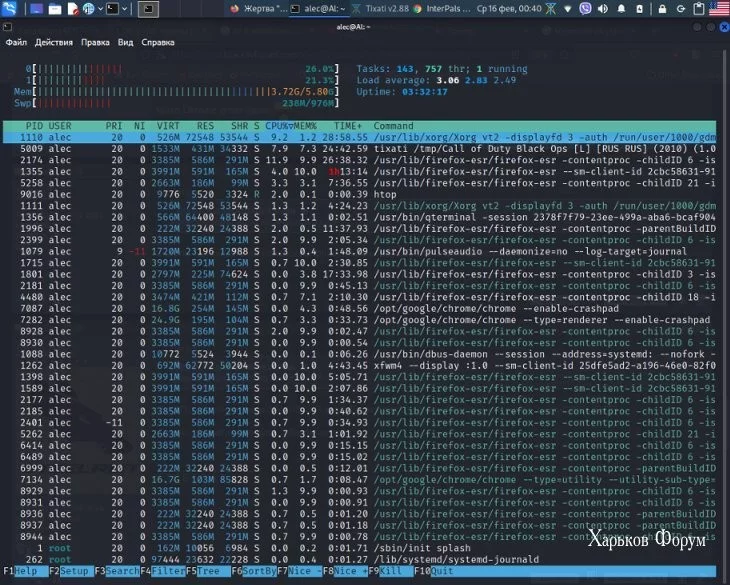Sort by the MEM% column header
Screen dimensions: 730x585
click(305, 126)
